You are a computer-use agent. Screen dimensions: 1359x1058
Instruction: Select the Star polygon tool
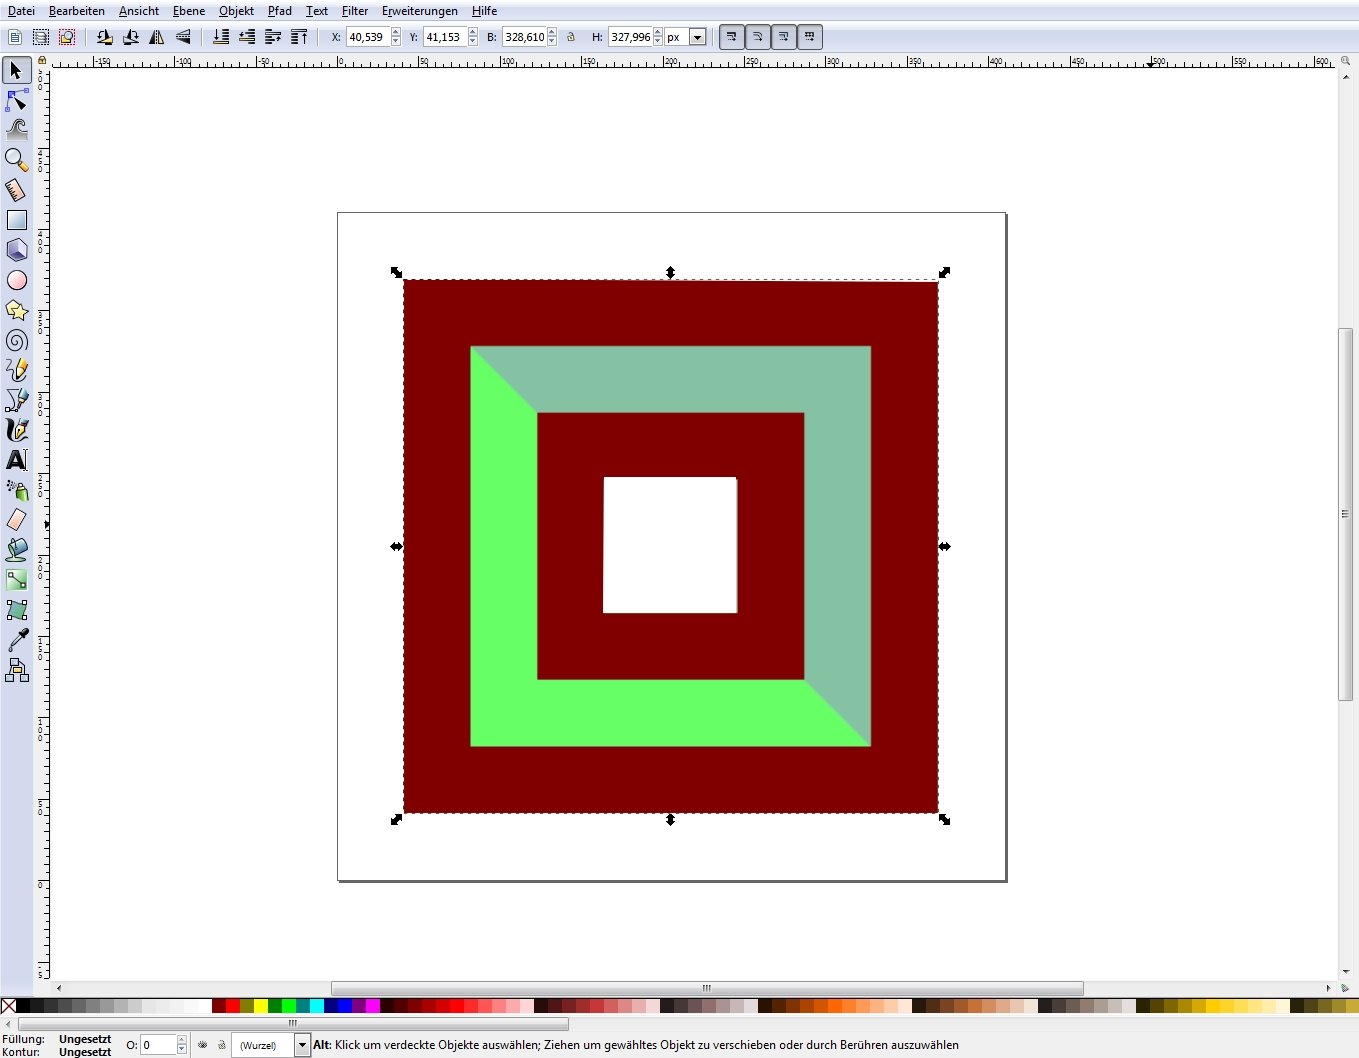16,310
